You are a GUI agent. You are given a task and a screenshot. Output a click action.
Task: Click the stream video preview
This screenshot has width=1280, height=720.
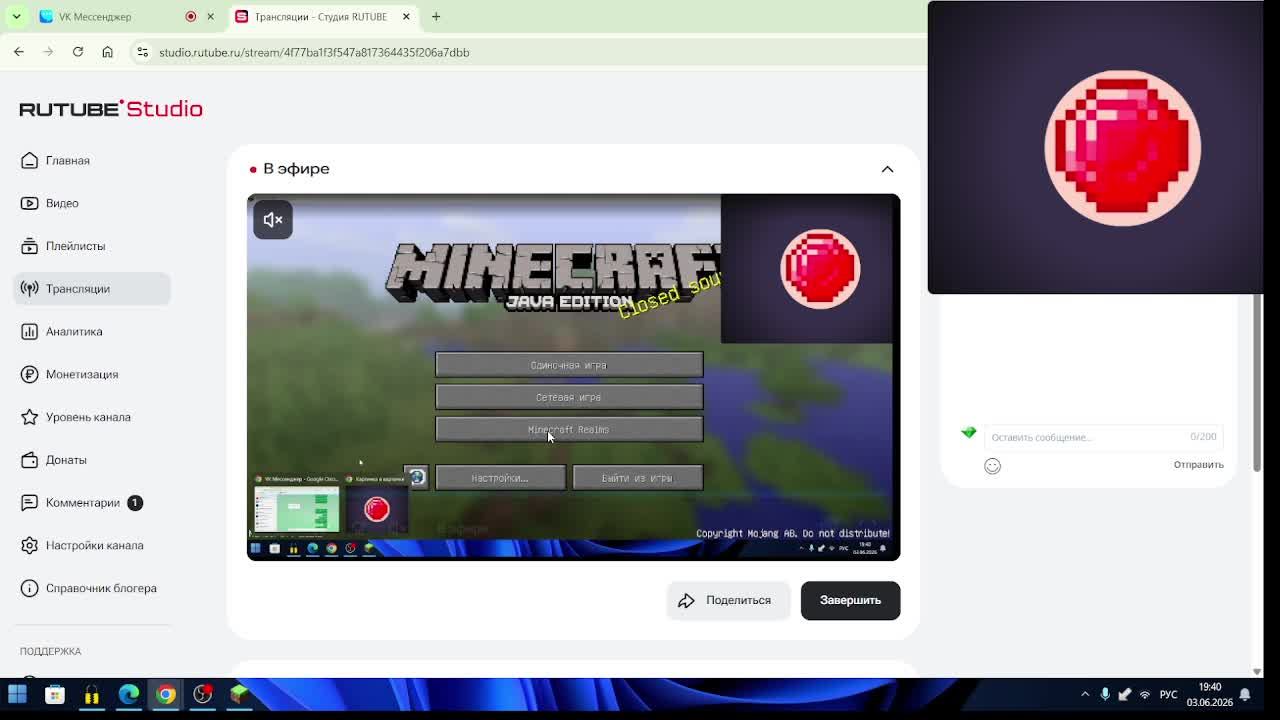[x=573, y=377]
